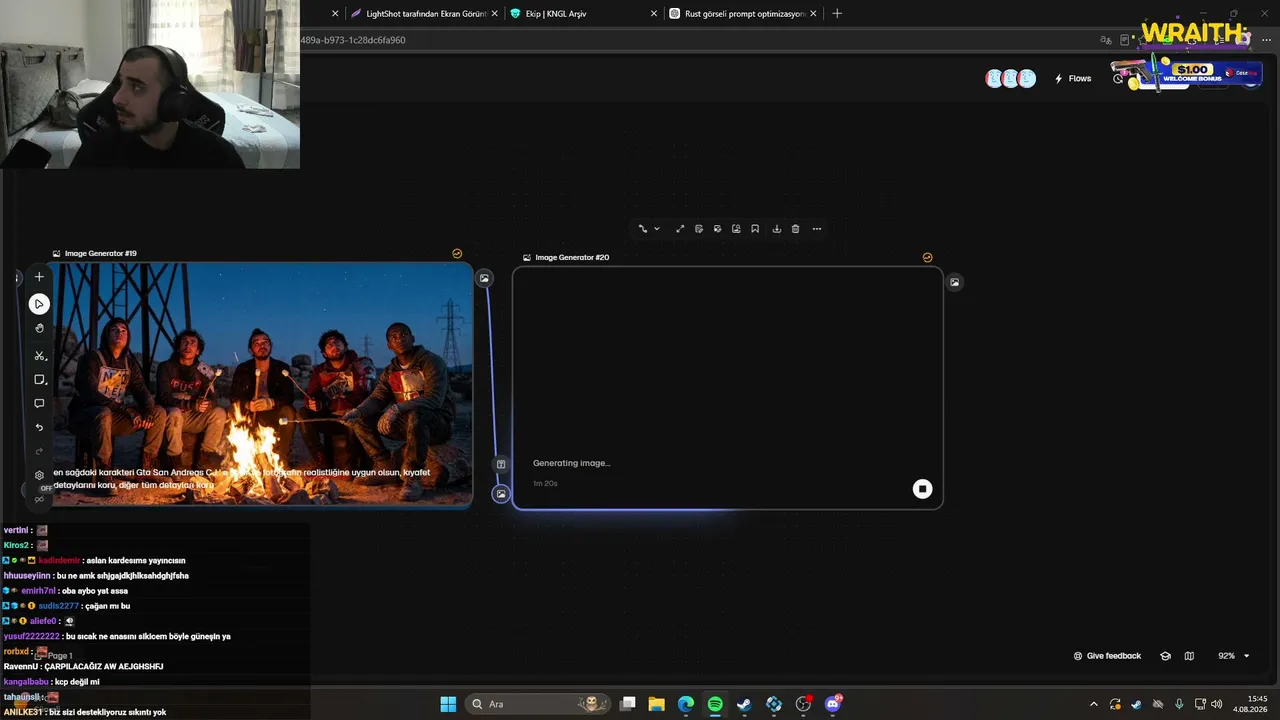The image size is (1280, 720).
Task: Undo the last canvas action
Action: [x=39, y=428]
